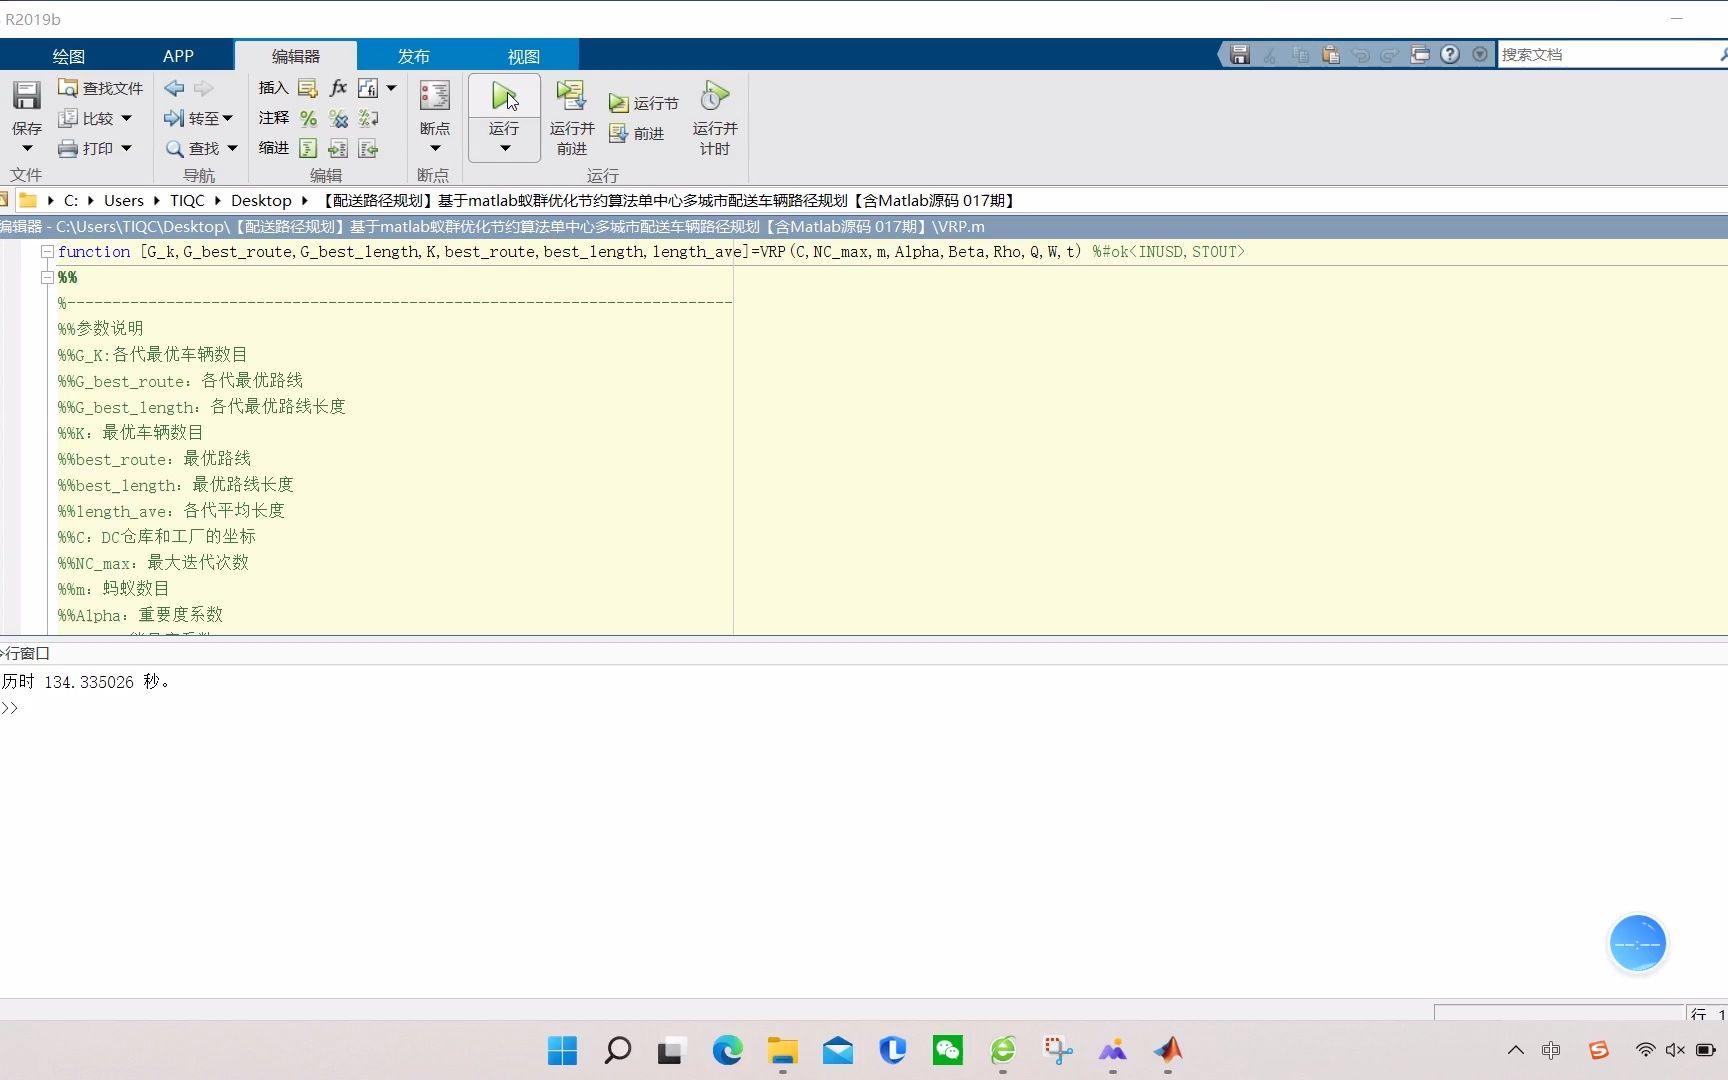Open Microsoft Edge from the taskbar
1728x1080 pixels.
[x=728, y=1050]
